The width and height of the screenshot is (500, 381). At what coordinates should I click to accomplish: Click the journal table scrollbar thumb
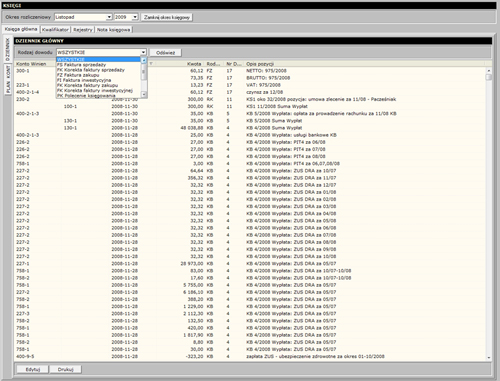click(489, 77)
